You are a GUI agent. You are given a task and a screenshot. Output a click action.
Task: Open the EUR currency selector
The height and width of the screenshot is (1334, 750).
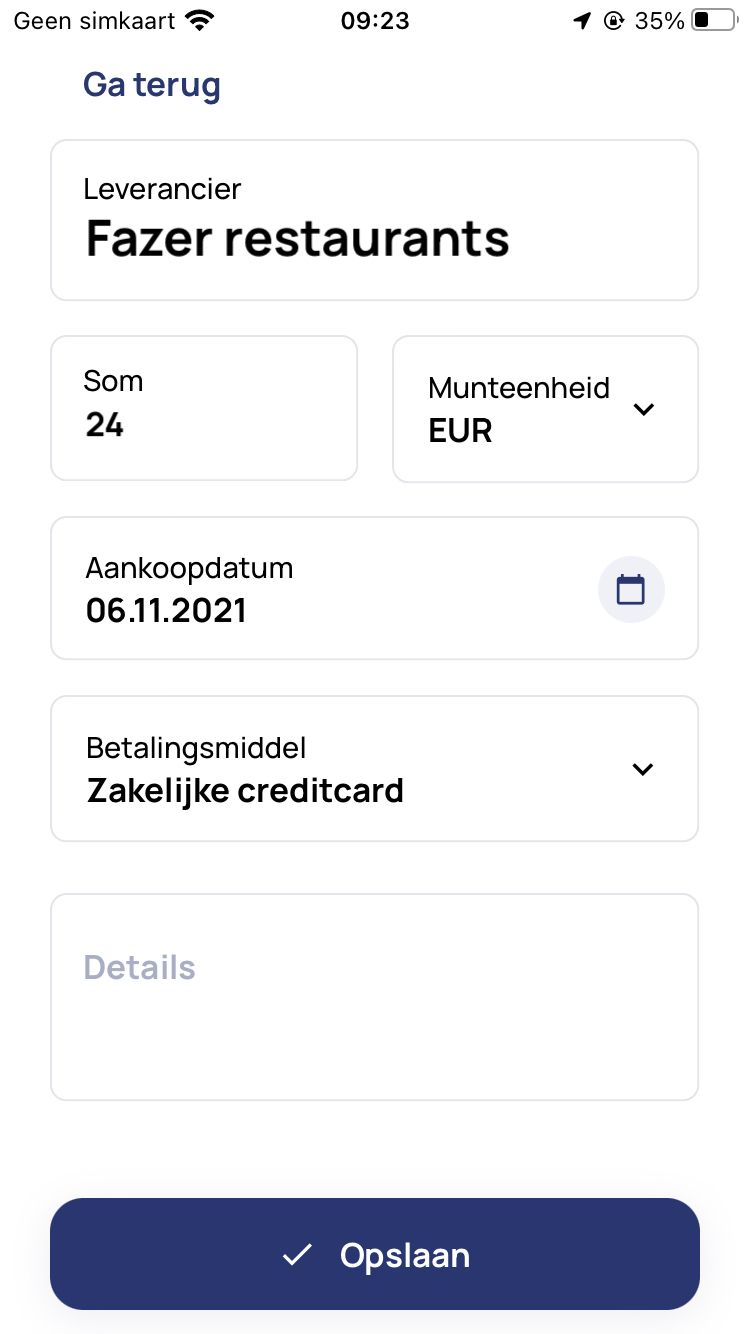pyautogui.click(x=460, y=431)
